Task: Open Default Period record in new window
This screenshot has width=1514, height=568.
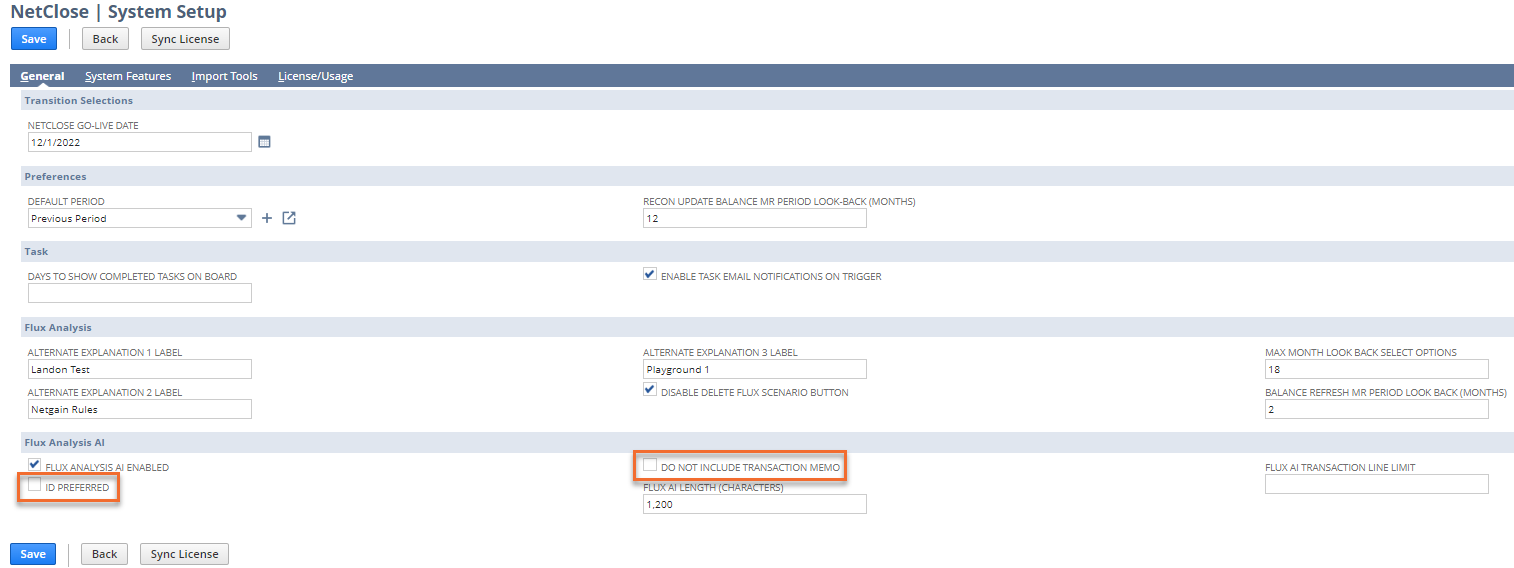Action: click(x=289, y=218)
